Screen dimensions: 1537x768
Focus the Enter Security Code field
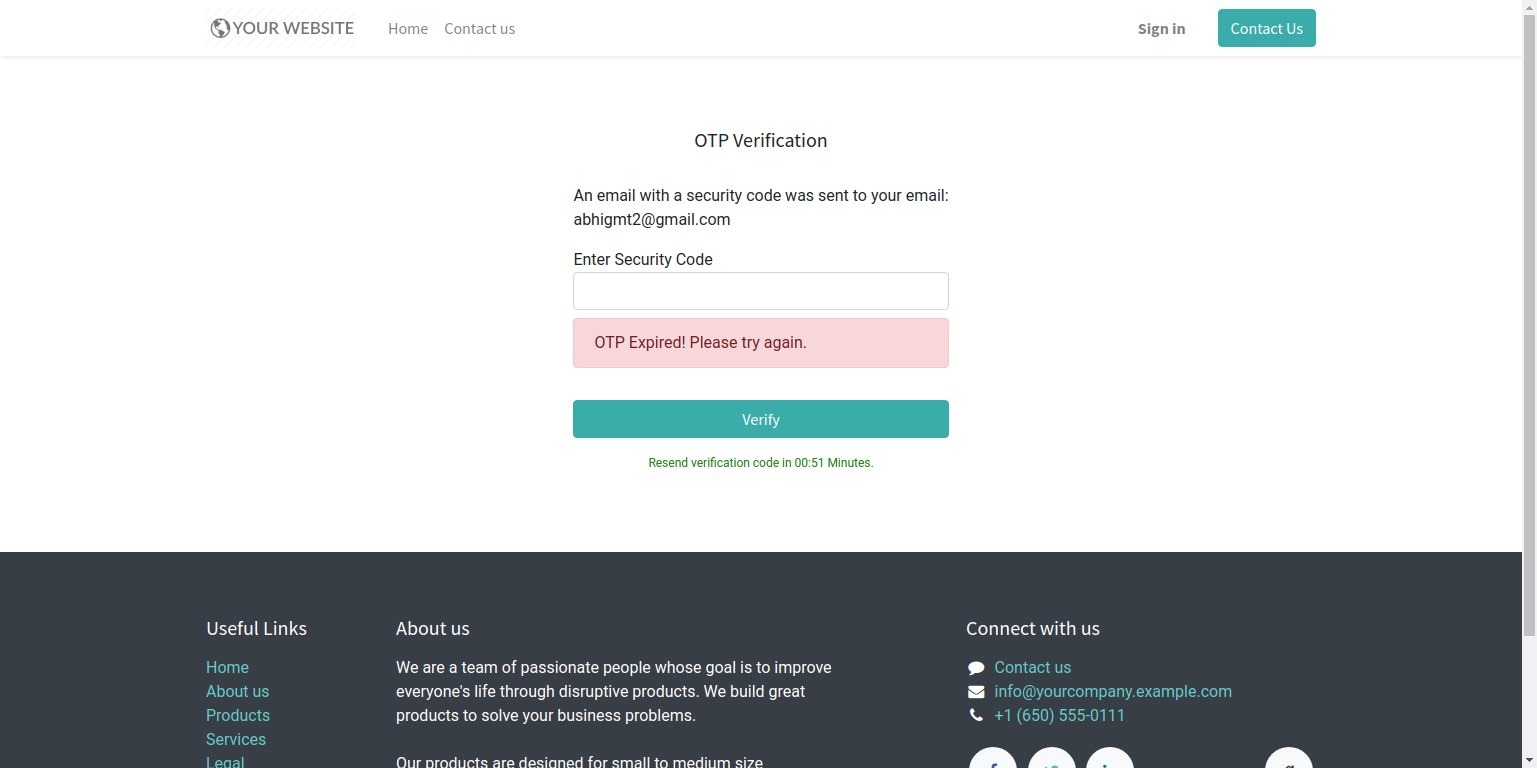point(761,291)
